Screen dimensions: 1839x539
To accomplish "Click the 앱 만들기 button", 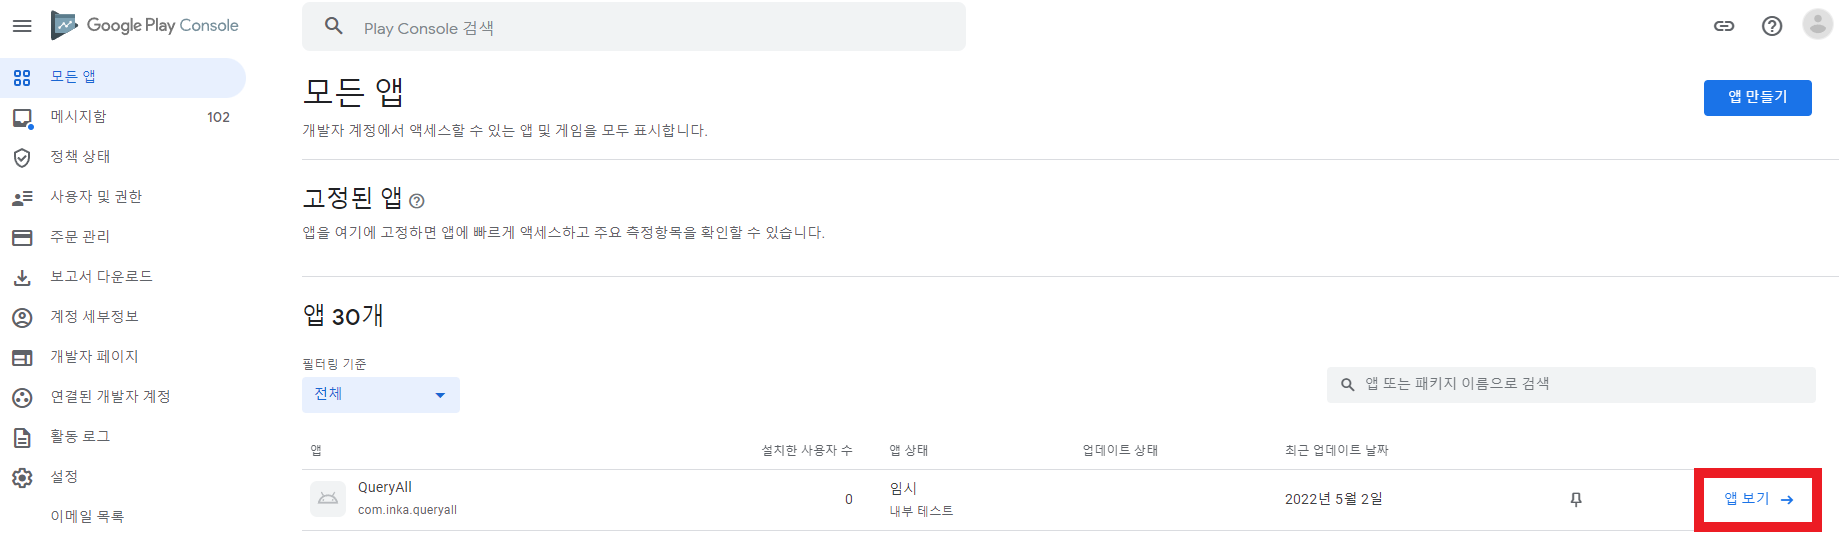I will (x=1757, y=98).
